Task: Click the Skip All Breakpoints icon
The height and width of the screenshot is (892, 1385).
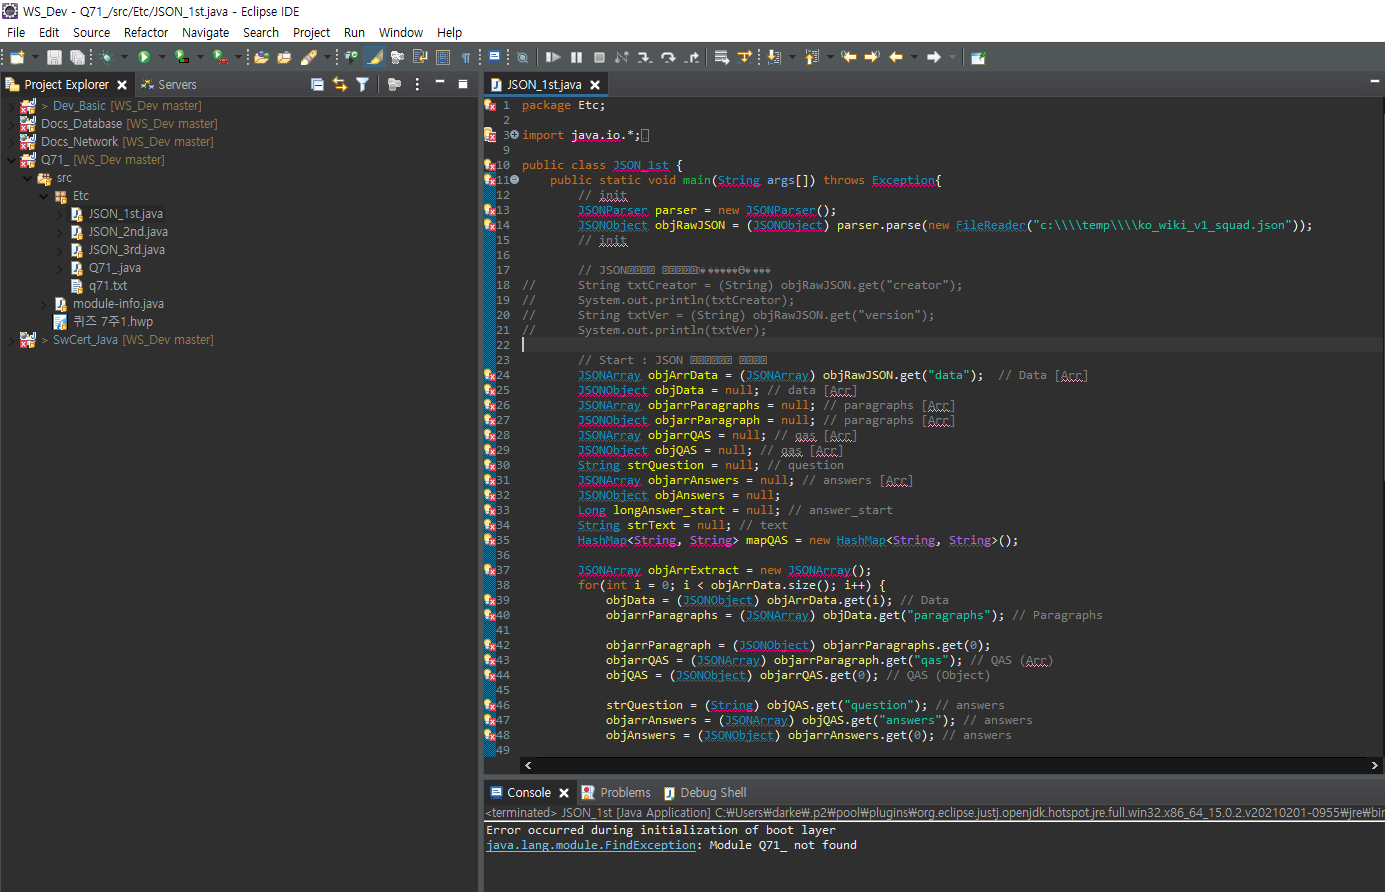Action: point(522,58)
